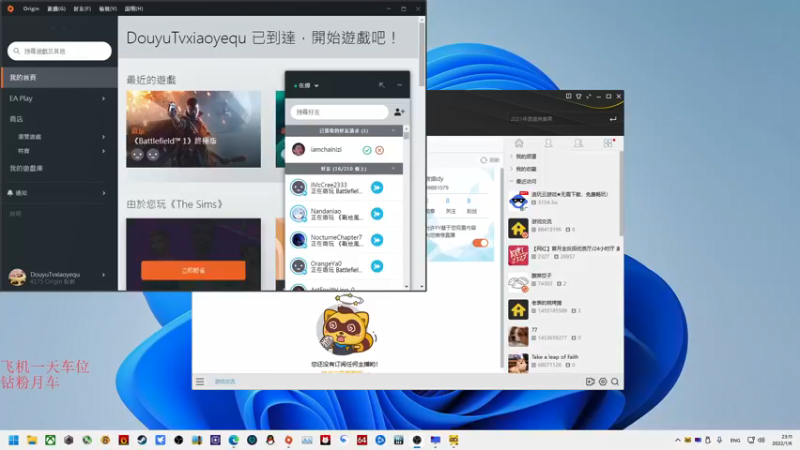
Task: Open 遊戲(G) menu in Origin
Action: coord(57,9)
